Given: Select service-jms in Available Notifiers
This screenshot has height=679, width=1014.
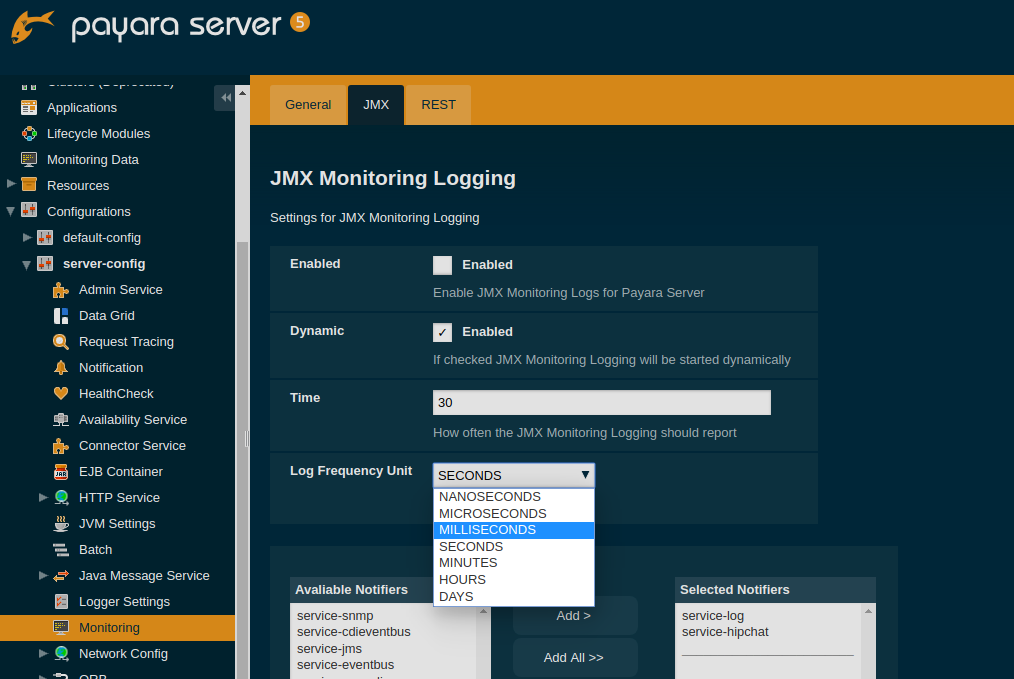Looking at the screenshot, I should tap(329, 649).
